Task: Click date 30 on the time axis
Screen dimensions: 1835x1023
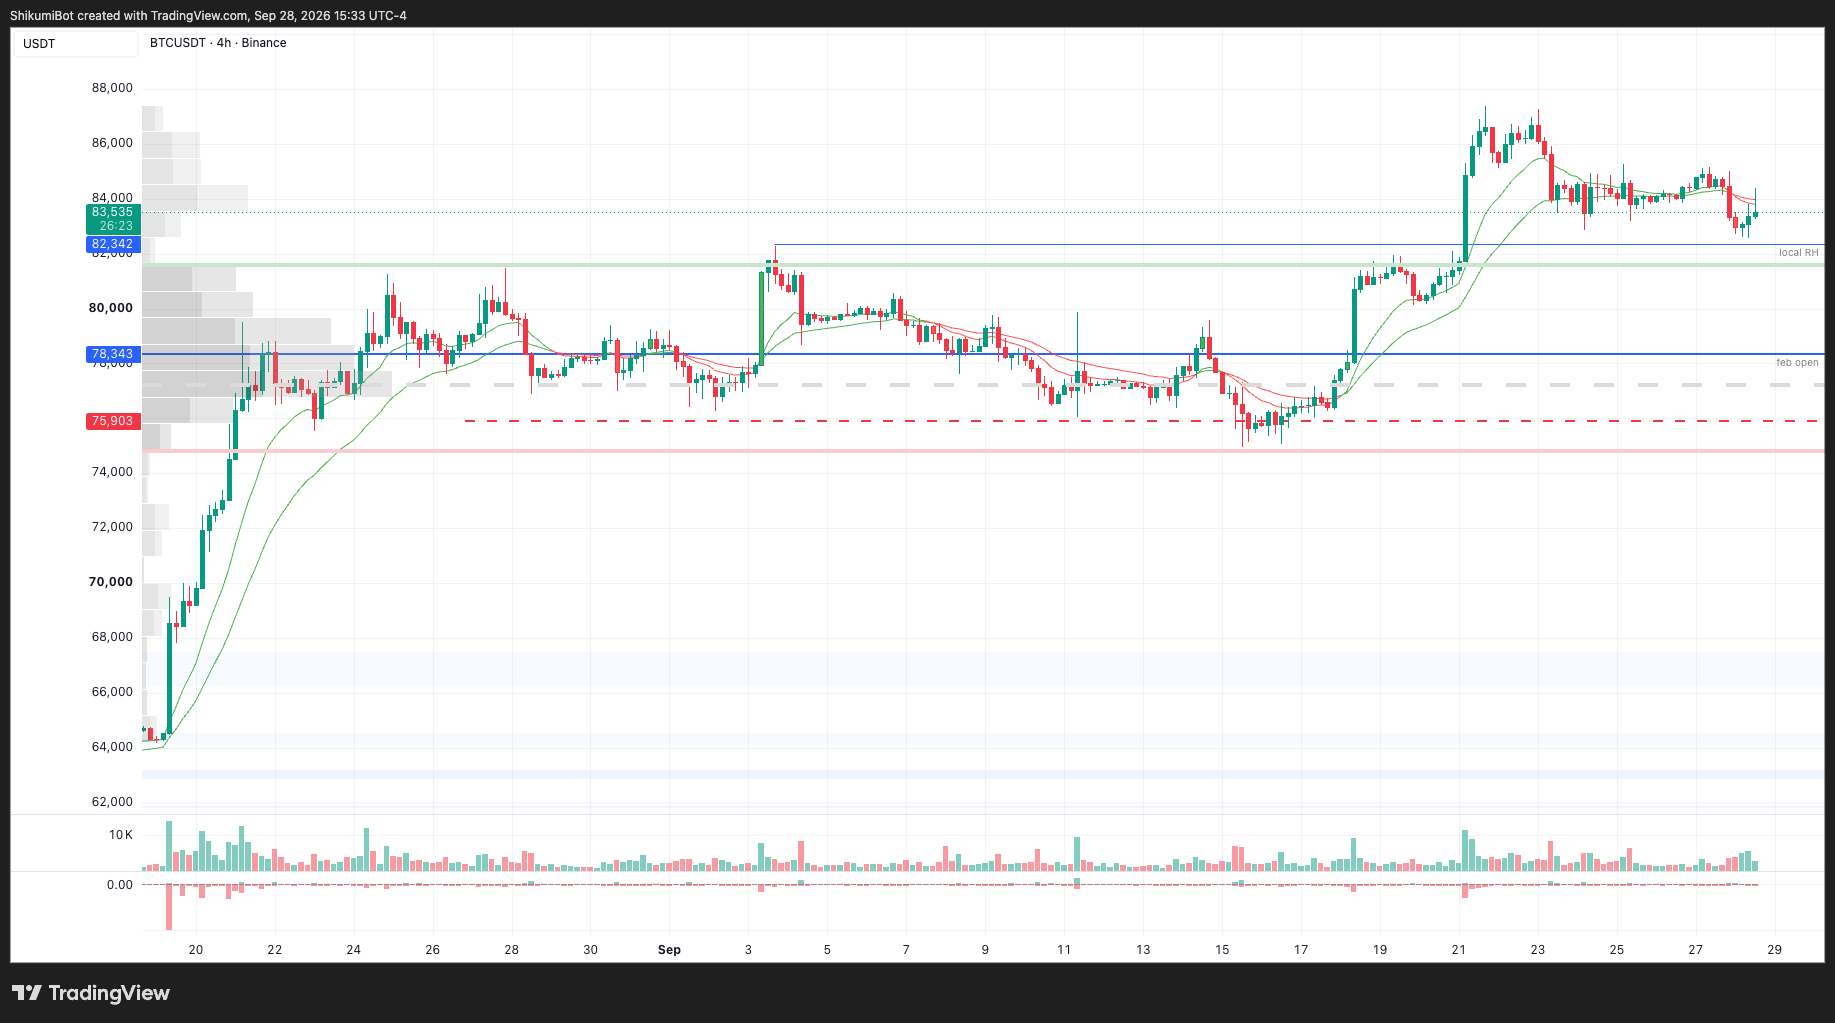Action: coord(591,950)
